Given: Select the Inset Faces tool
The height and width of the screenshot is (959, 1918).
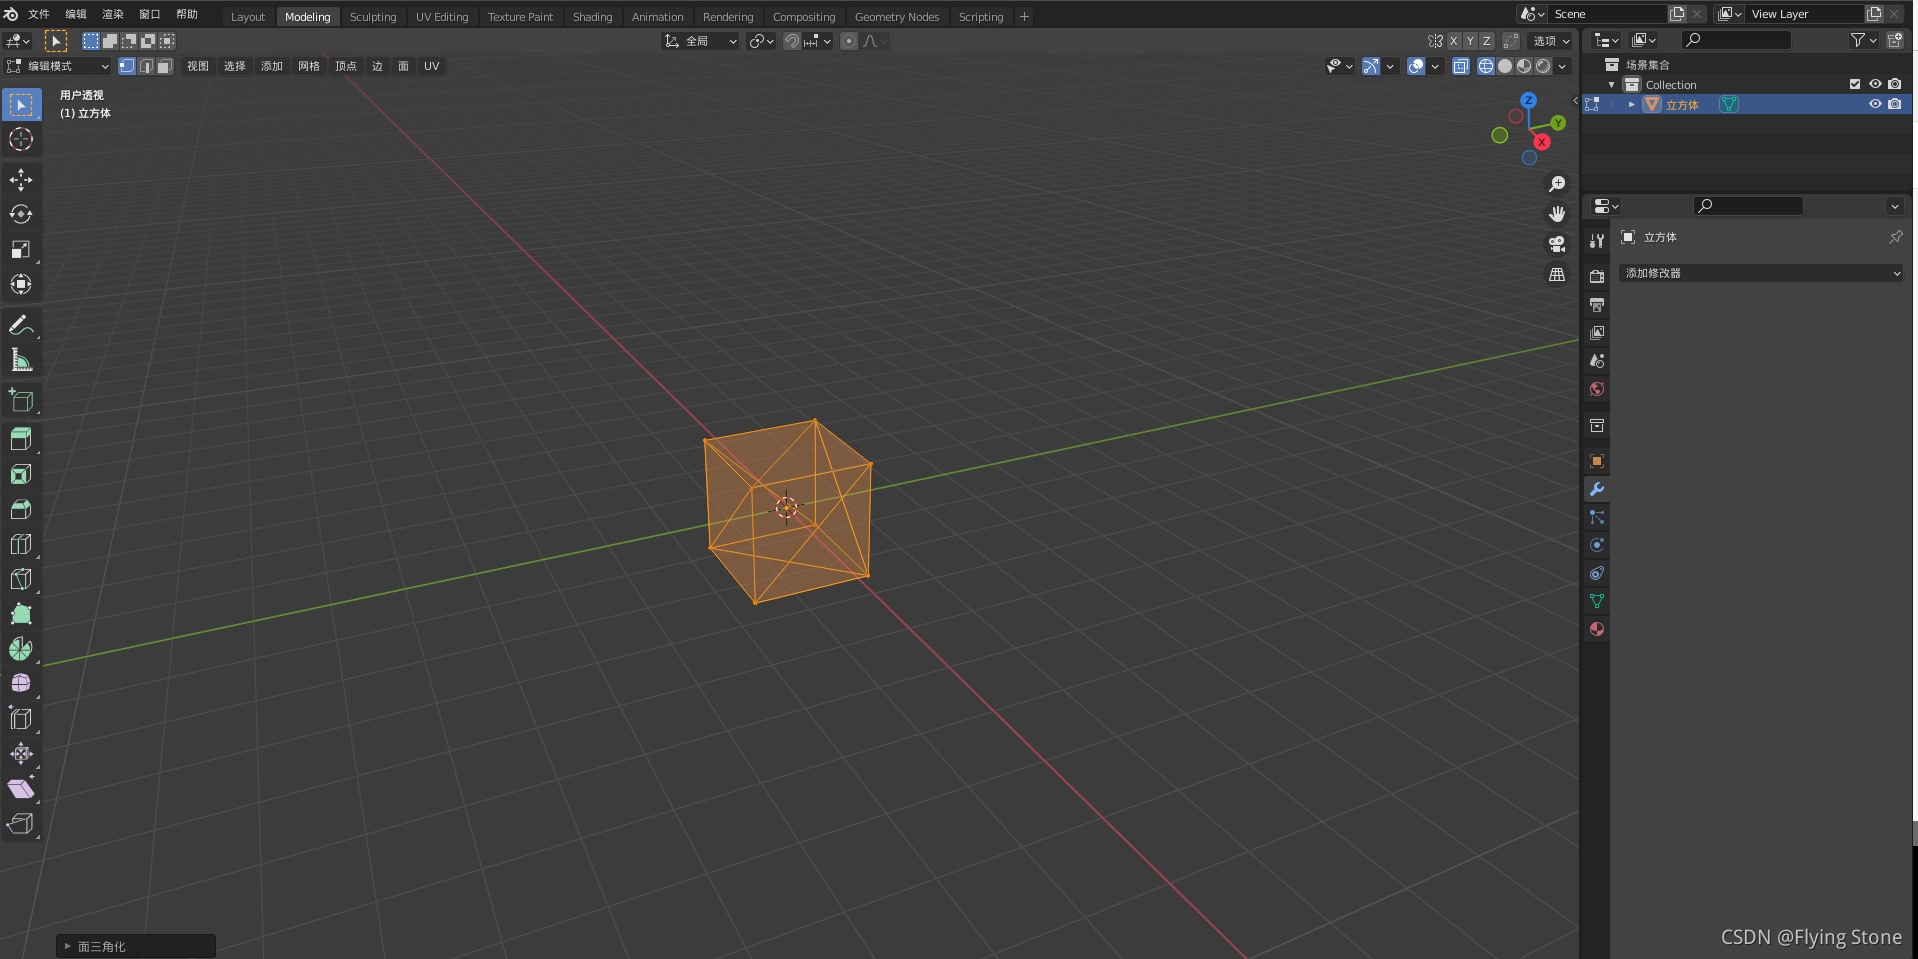Looking at the screenshot, I should 21,474.
